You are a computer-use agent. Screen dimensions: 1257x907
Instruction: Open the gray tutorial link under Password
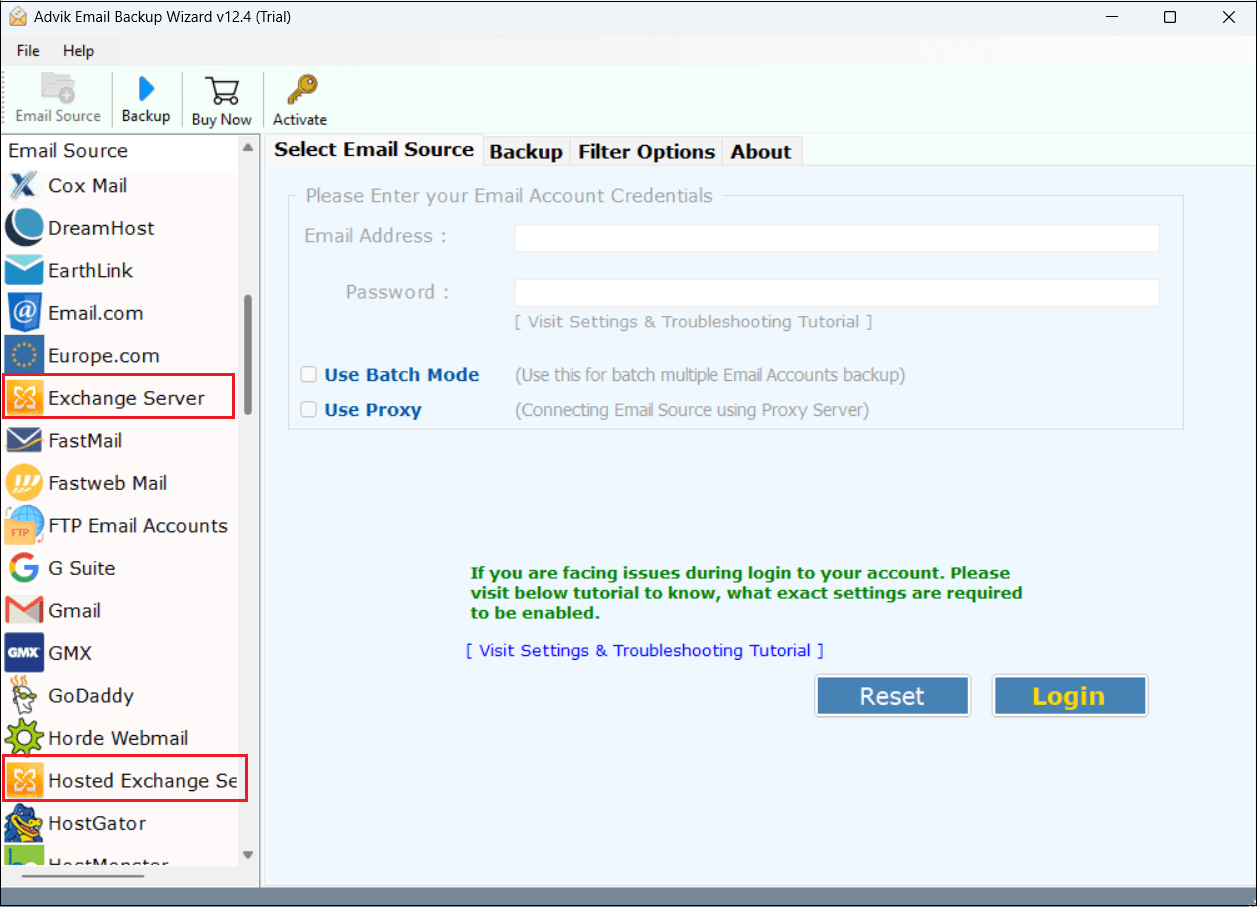coord(693,322)
